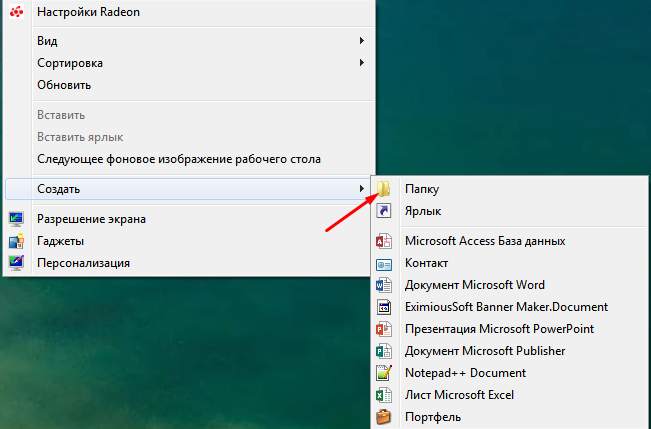
Task: Select the Создать menu item
Action: point(189,189)
